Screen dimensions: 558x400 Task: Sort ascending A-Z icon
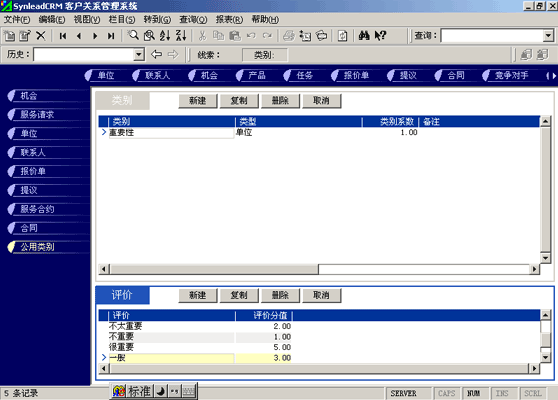coord(165,36)
